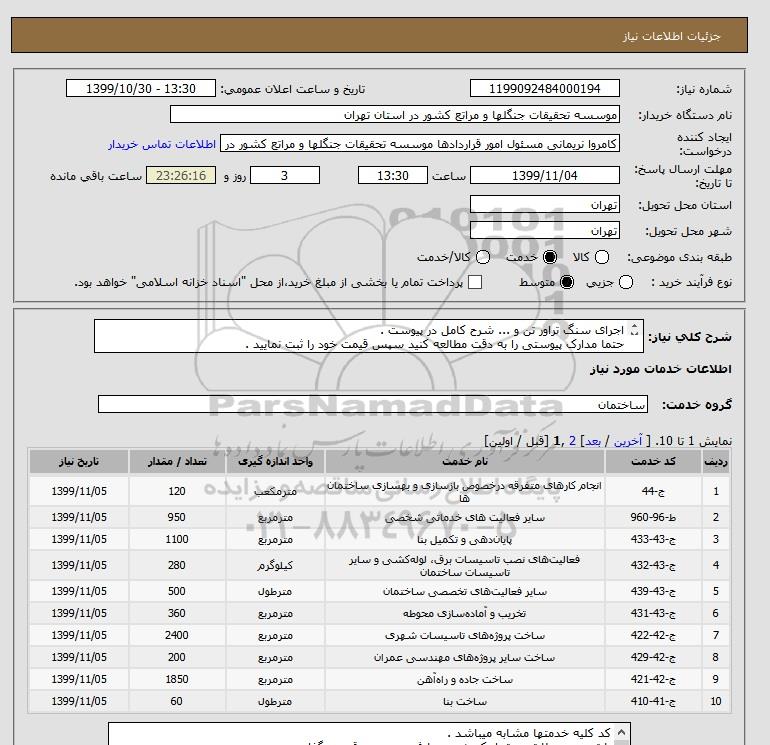The width and height of the screenshot is (770, 745).
Task: Click the شماره نیاز field 1199092484000194
Action: tap(545, 88)
